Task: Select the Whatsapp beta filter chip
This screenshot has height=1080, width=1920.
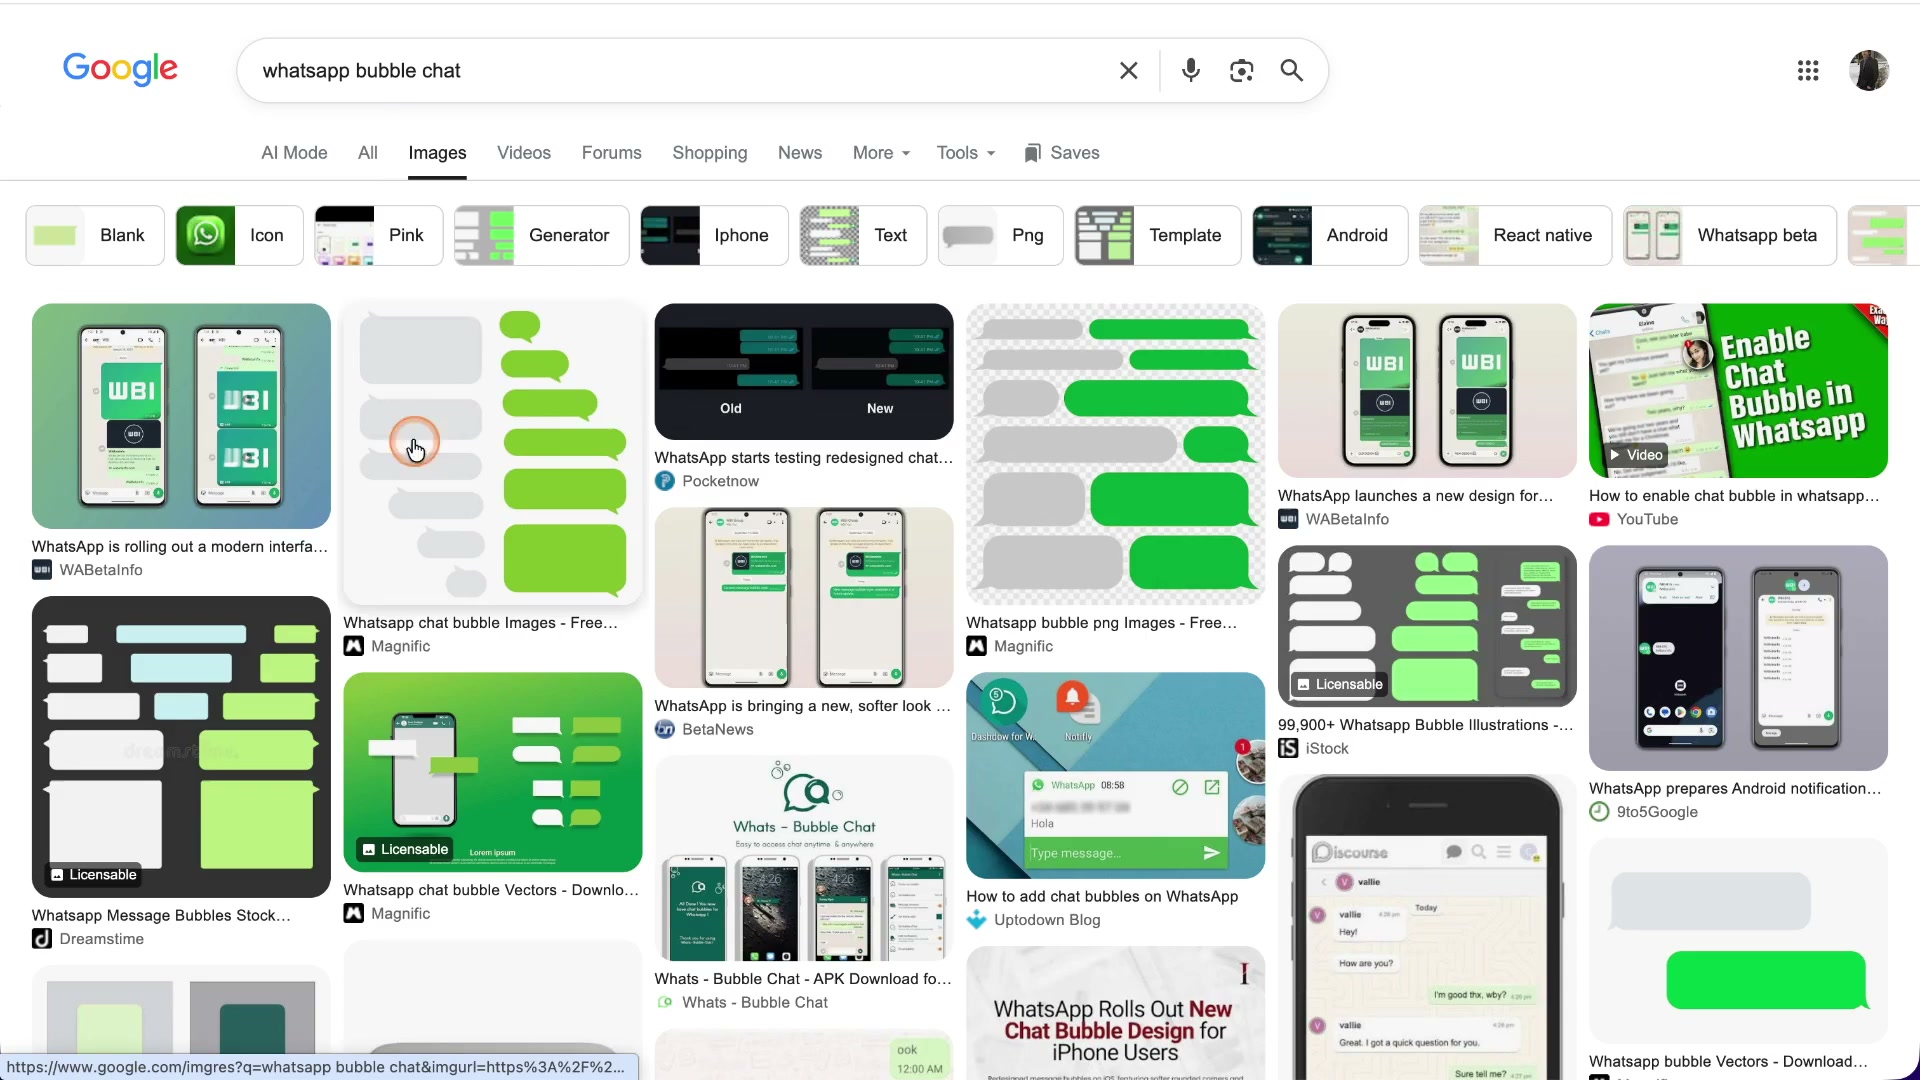Action: (x=1729, y=236)
